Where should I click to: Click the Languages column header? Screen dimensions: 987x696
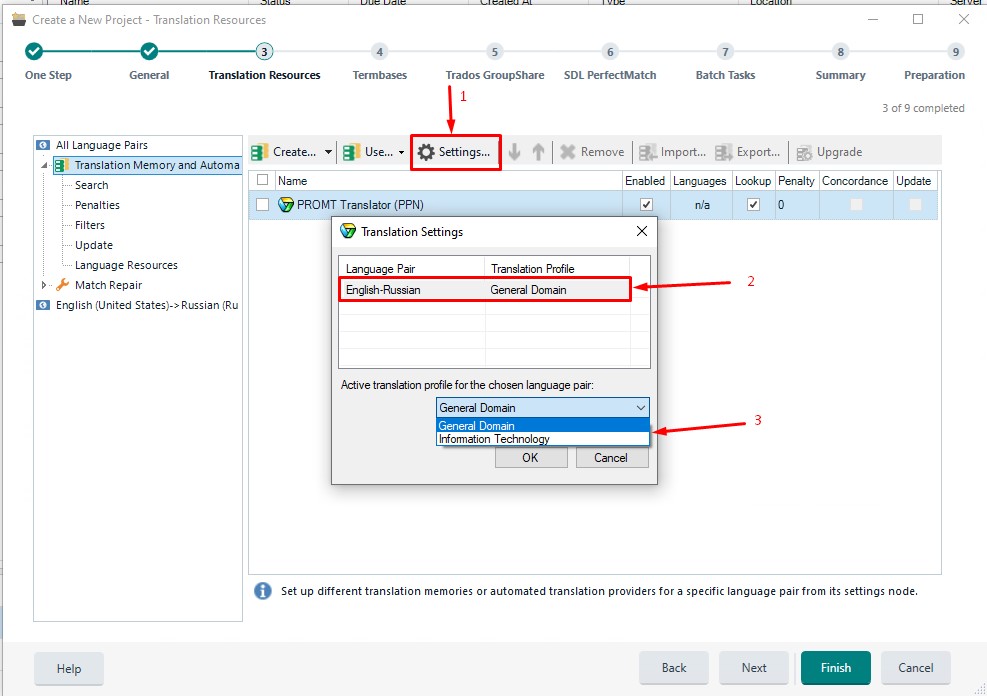coord(700,181)
